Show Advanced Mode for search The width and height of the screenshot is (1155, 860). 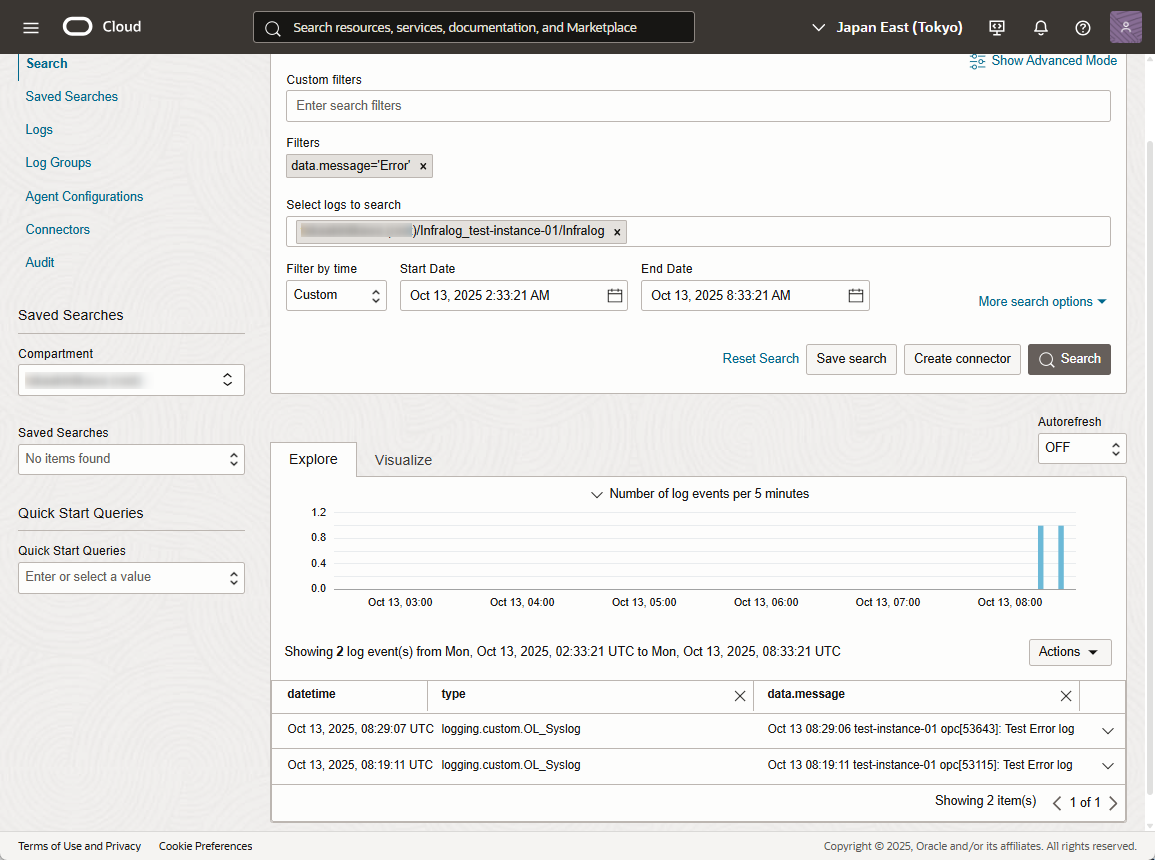(x=1043, y=61)
